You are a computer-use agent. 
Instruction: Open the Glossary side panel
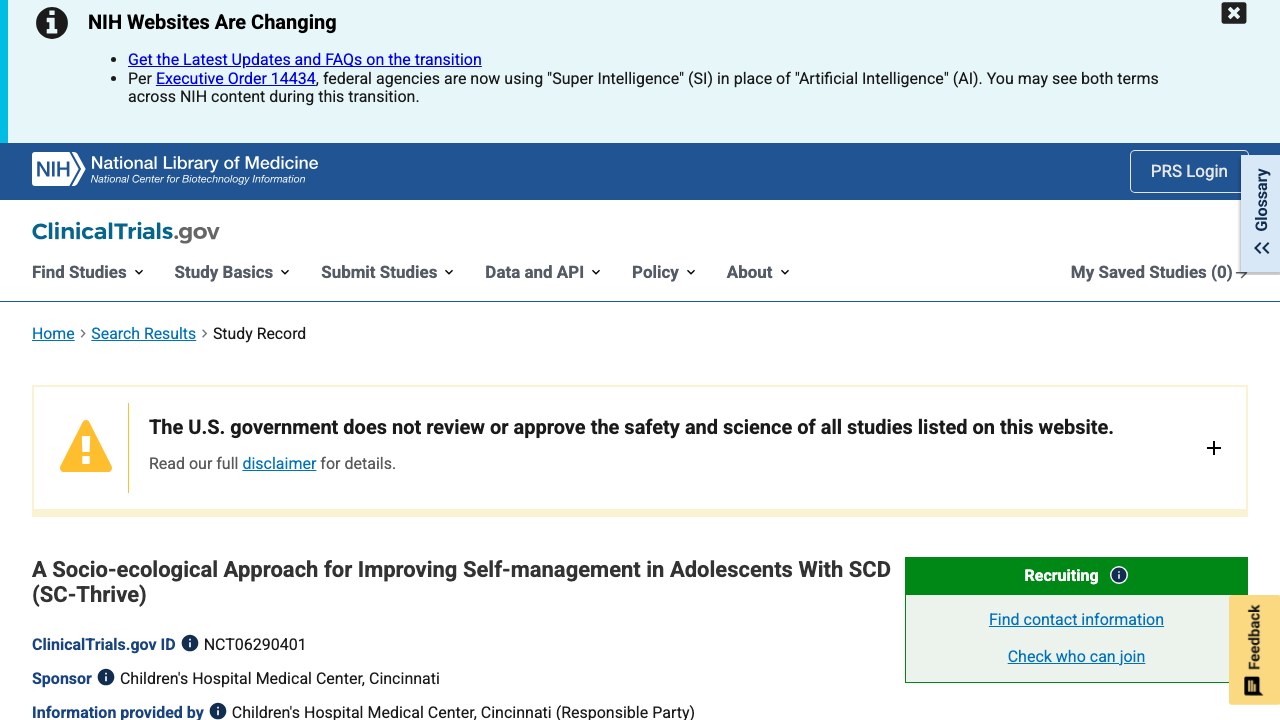[1261, 213]
